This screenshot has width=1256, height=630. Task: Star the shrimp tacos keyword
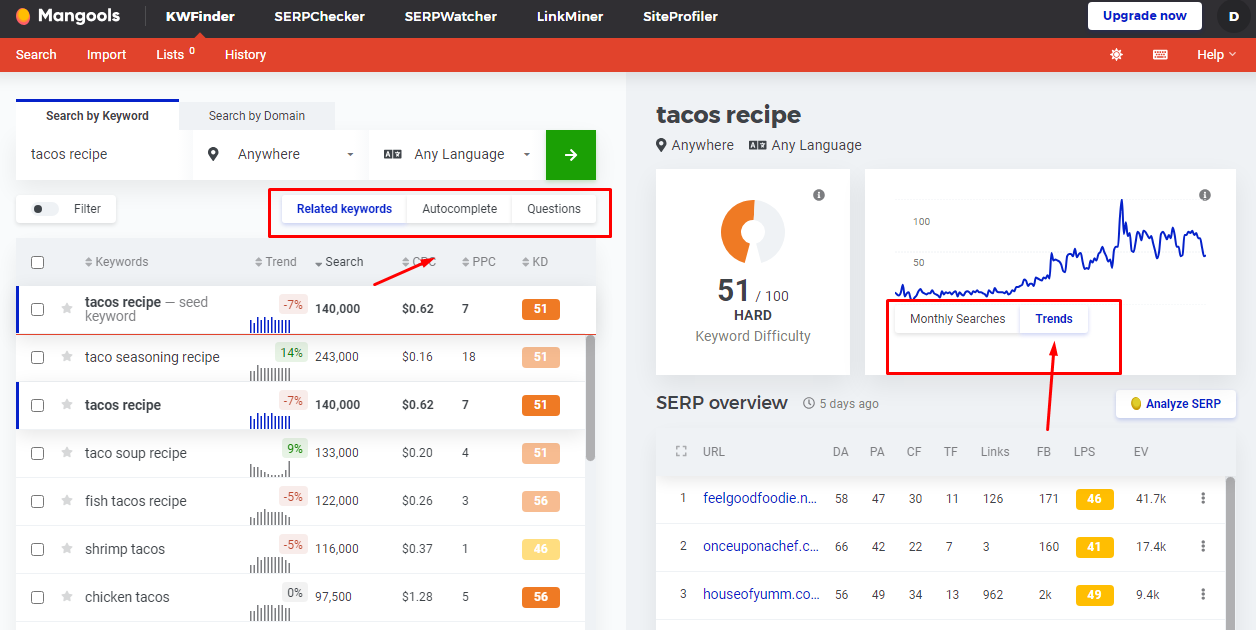(67, 549)
